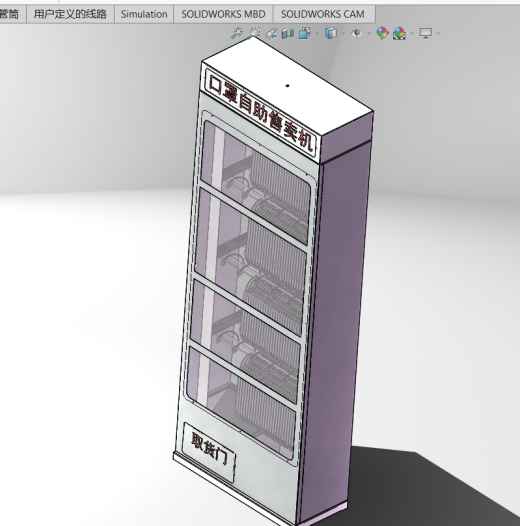Screen dimensions: 520x526
Task: Click the View Settings monitor icon
Action: point(426,33)
